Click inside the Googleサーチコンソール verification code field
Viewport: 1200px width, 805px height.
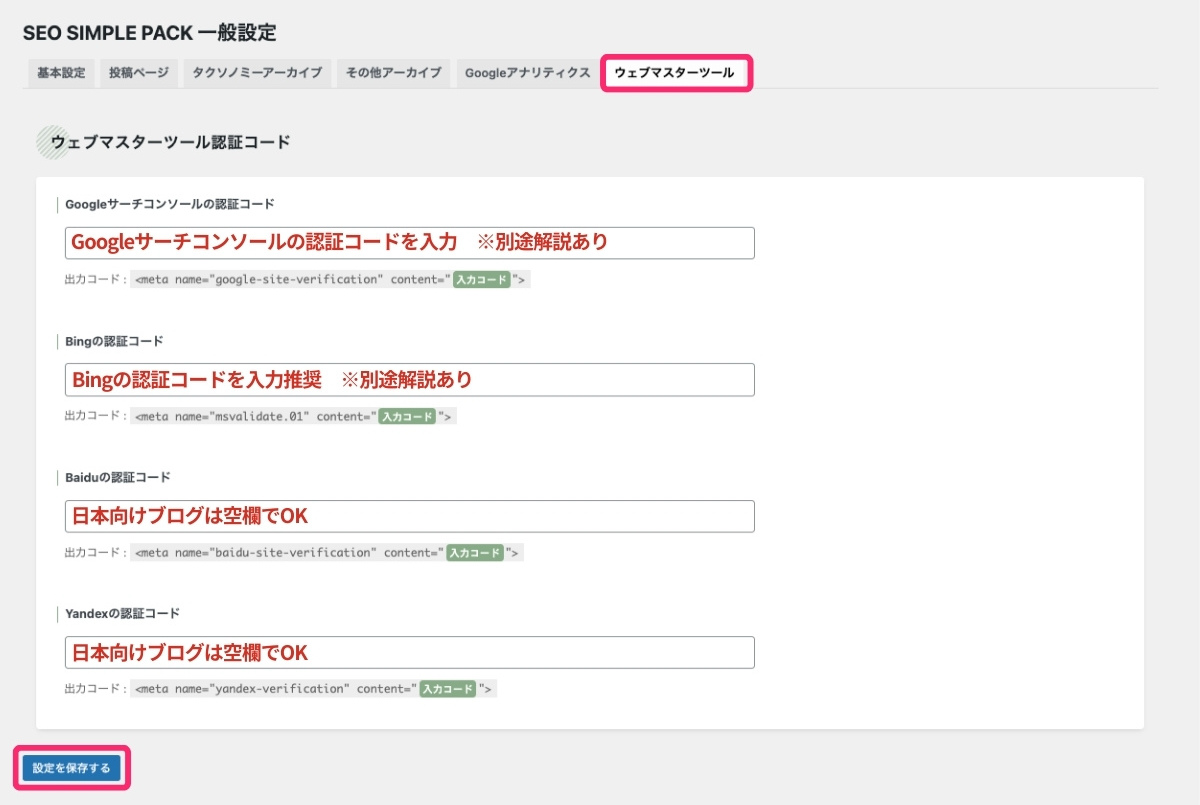tap(408, 242)
